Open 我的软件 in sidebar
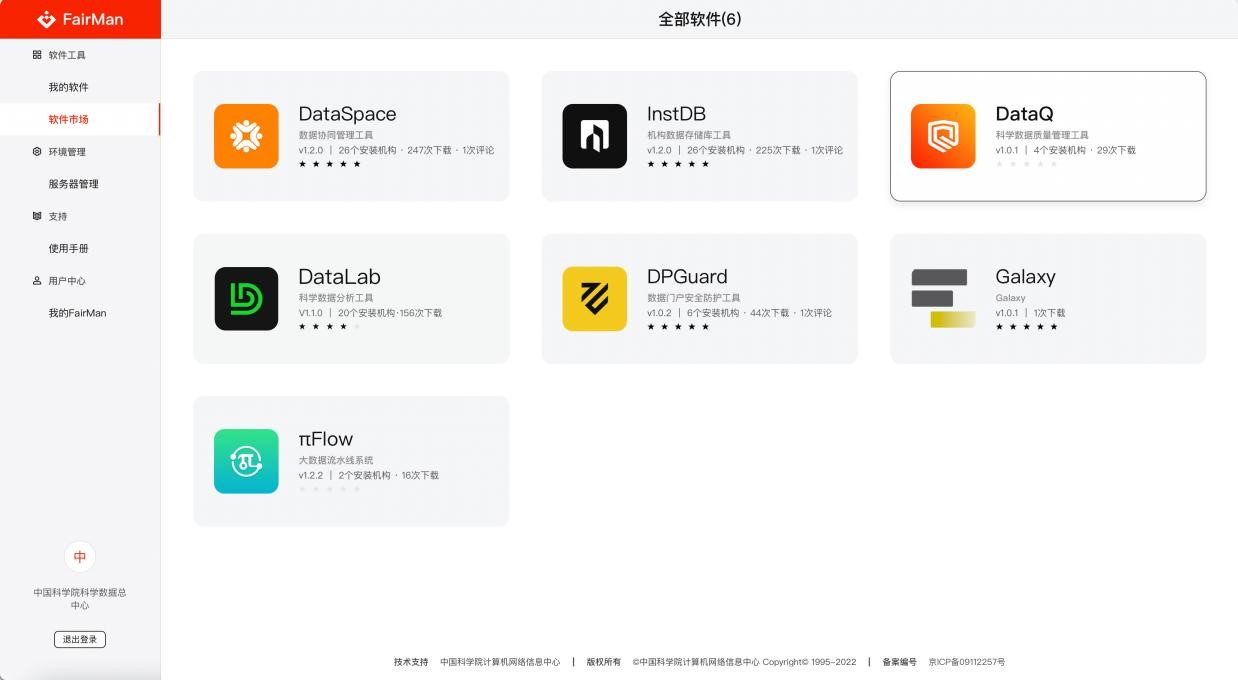The width and height of the screenshot is (1238, 680). [68, 87]
